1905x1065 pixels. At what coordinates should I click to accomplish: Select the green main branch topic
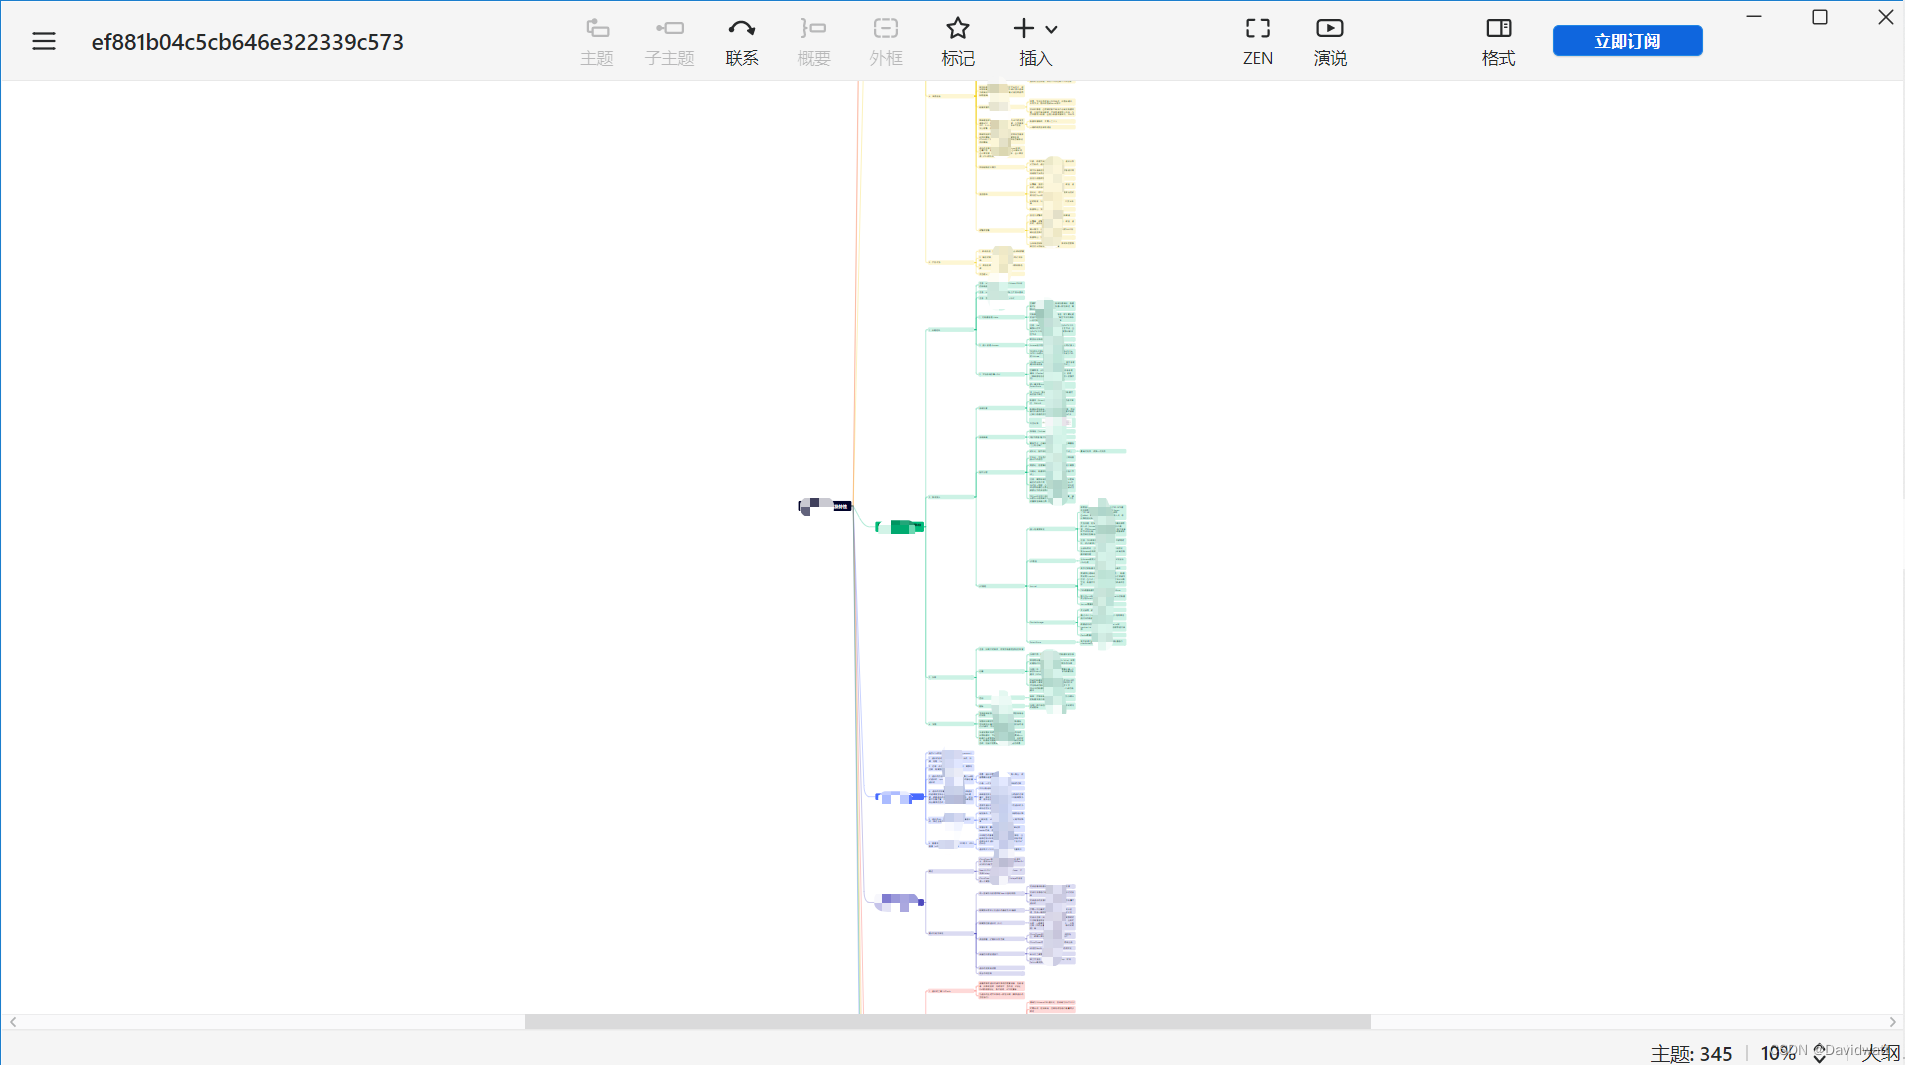point(899,527)
